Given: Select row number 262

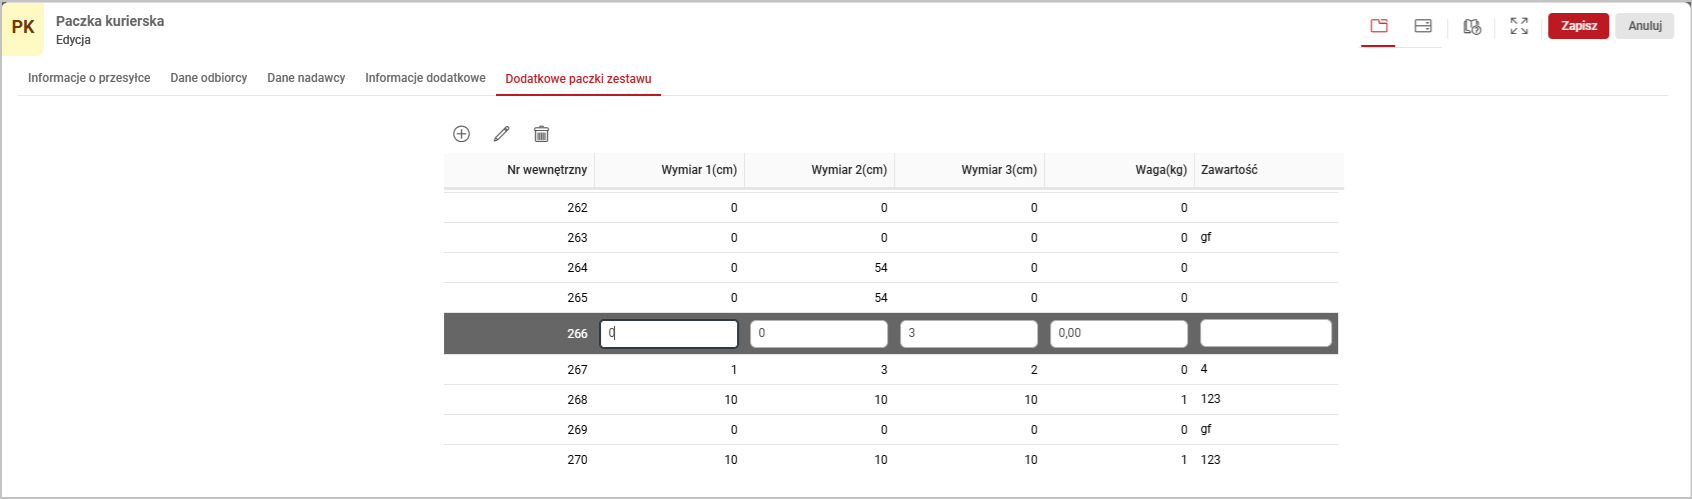Looking at the screenshot, I should (x=577, y=208).
